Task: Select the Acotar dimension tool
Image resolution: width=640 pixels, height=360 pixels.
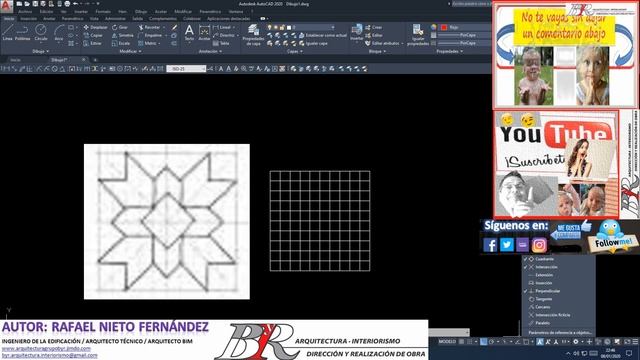Action: pos(204,32)
